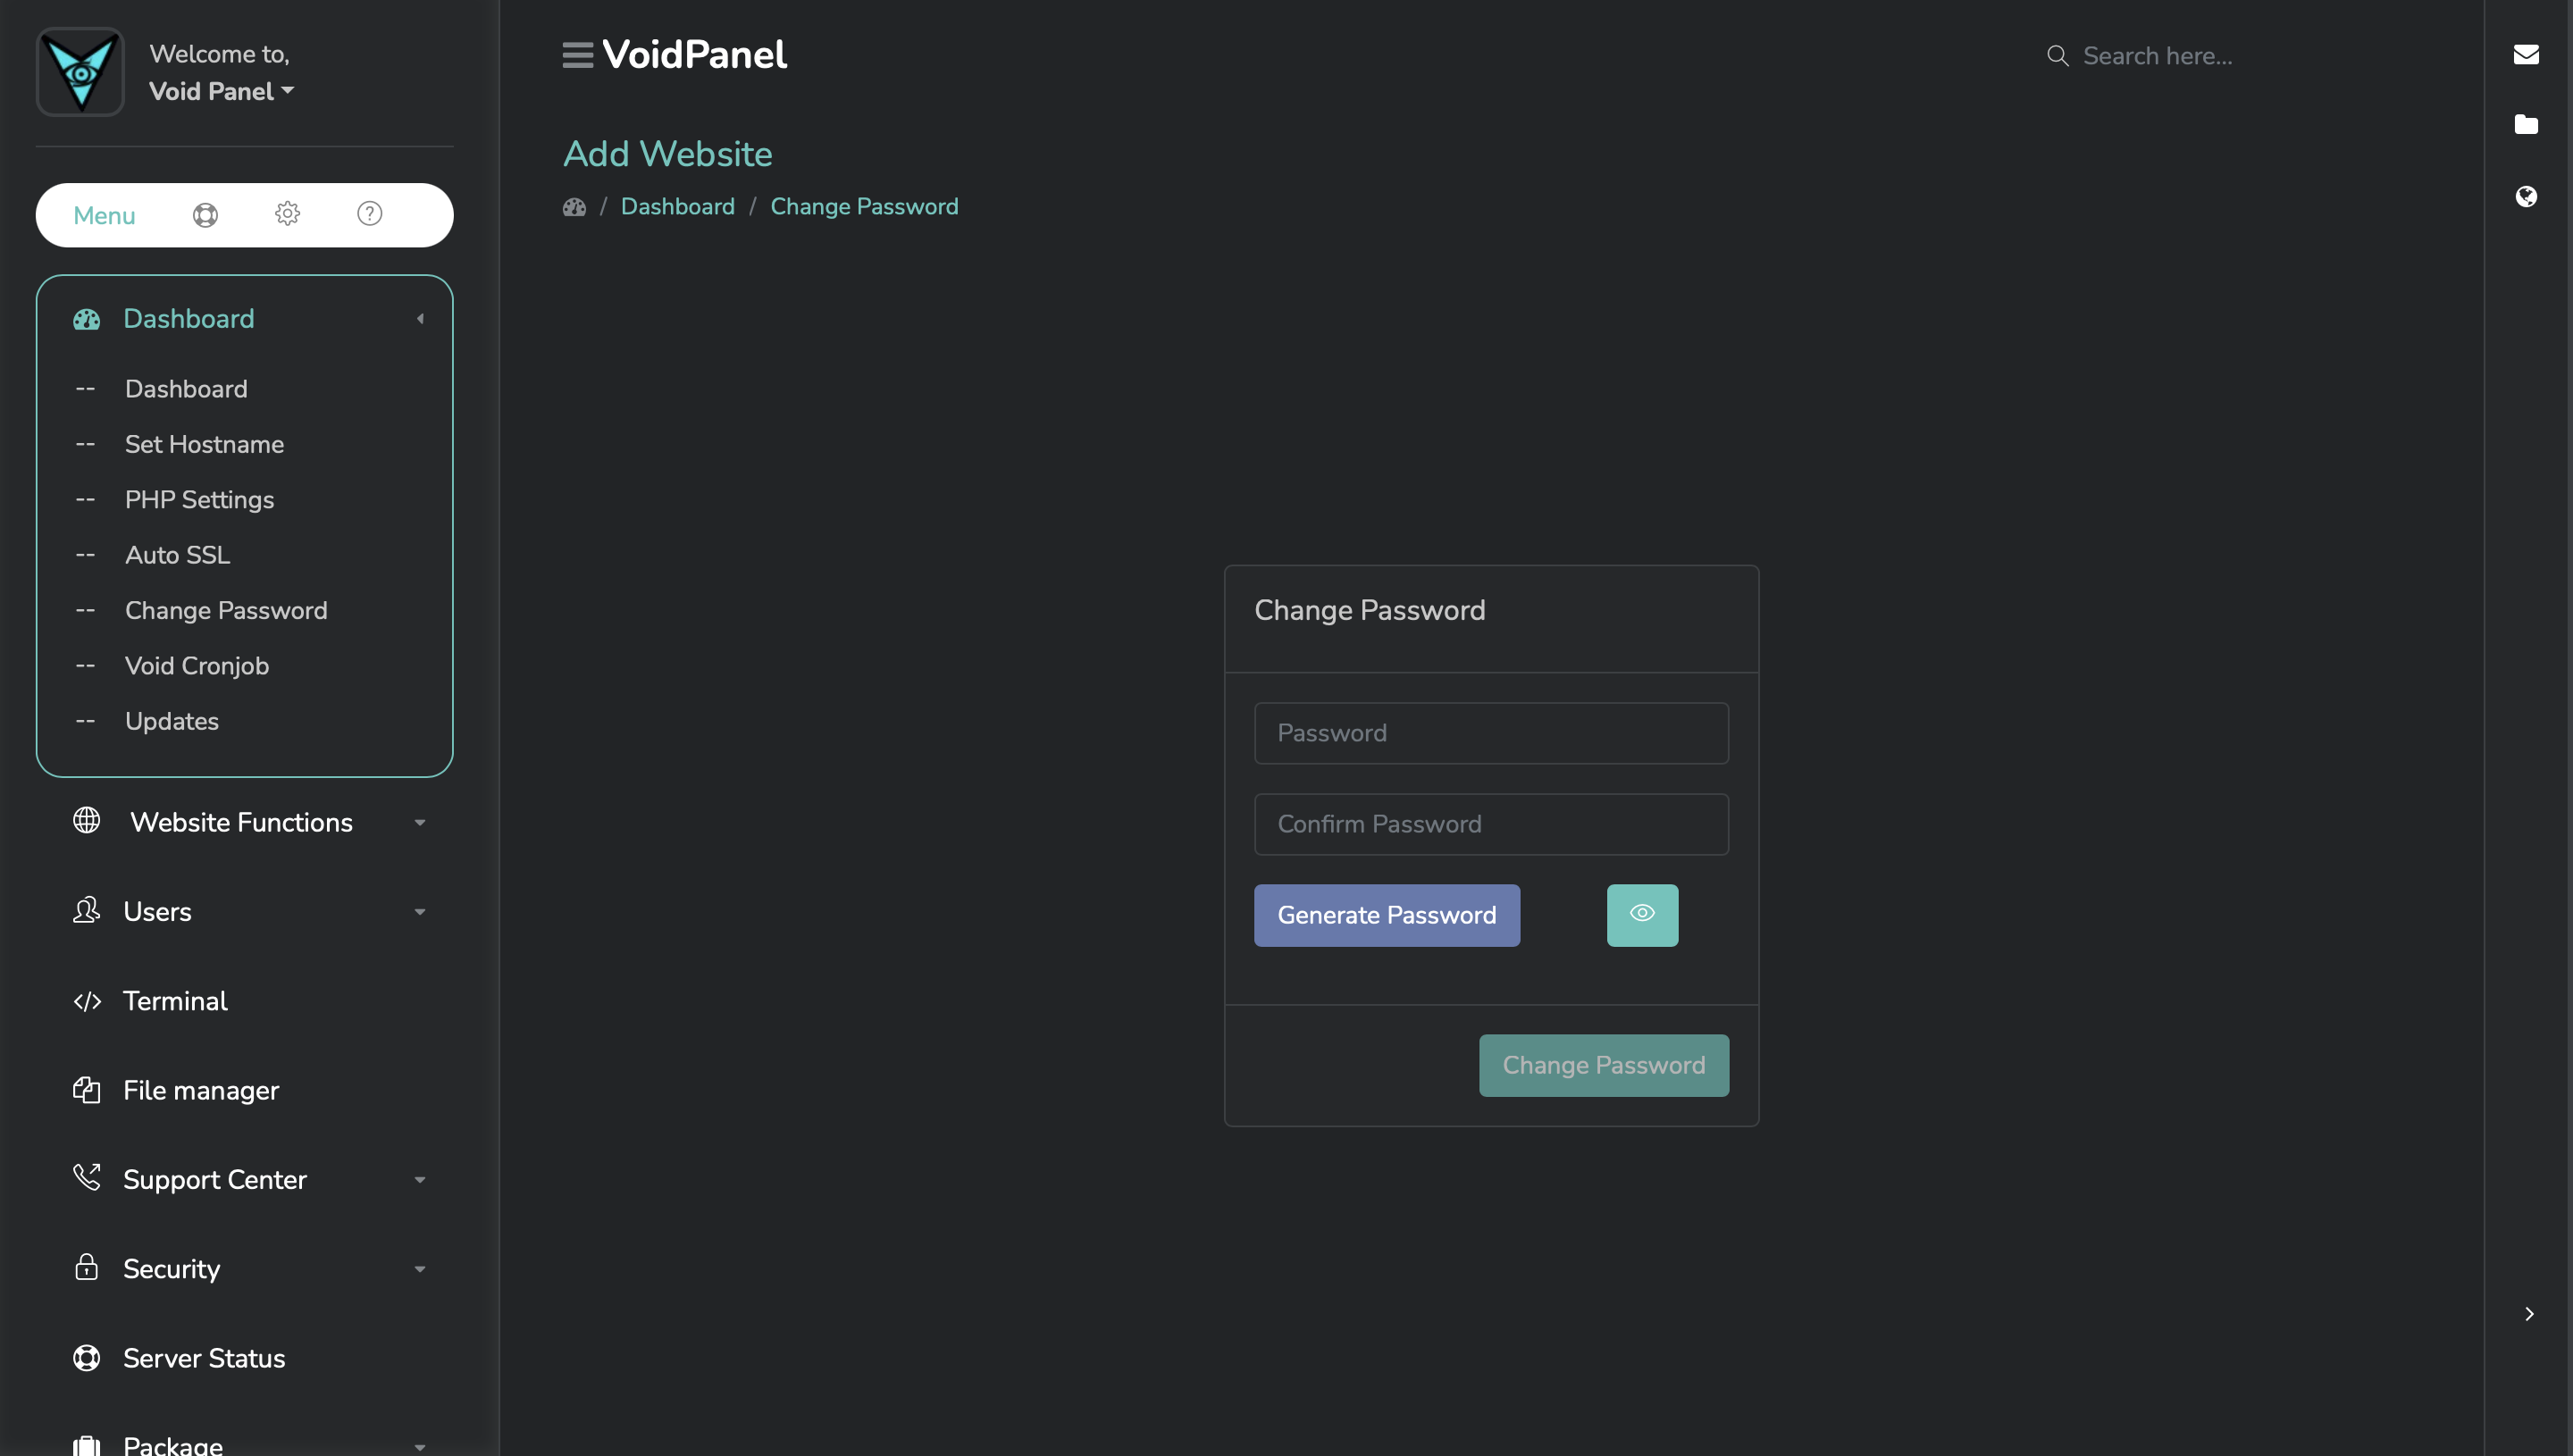Open Dashboard submenu item
Viewport: 2573px width, 1456px height.
pyautogui.click(x=186, y=389)
